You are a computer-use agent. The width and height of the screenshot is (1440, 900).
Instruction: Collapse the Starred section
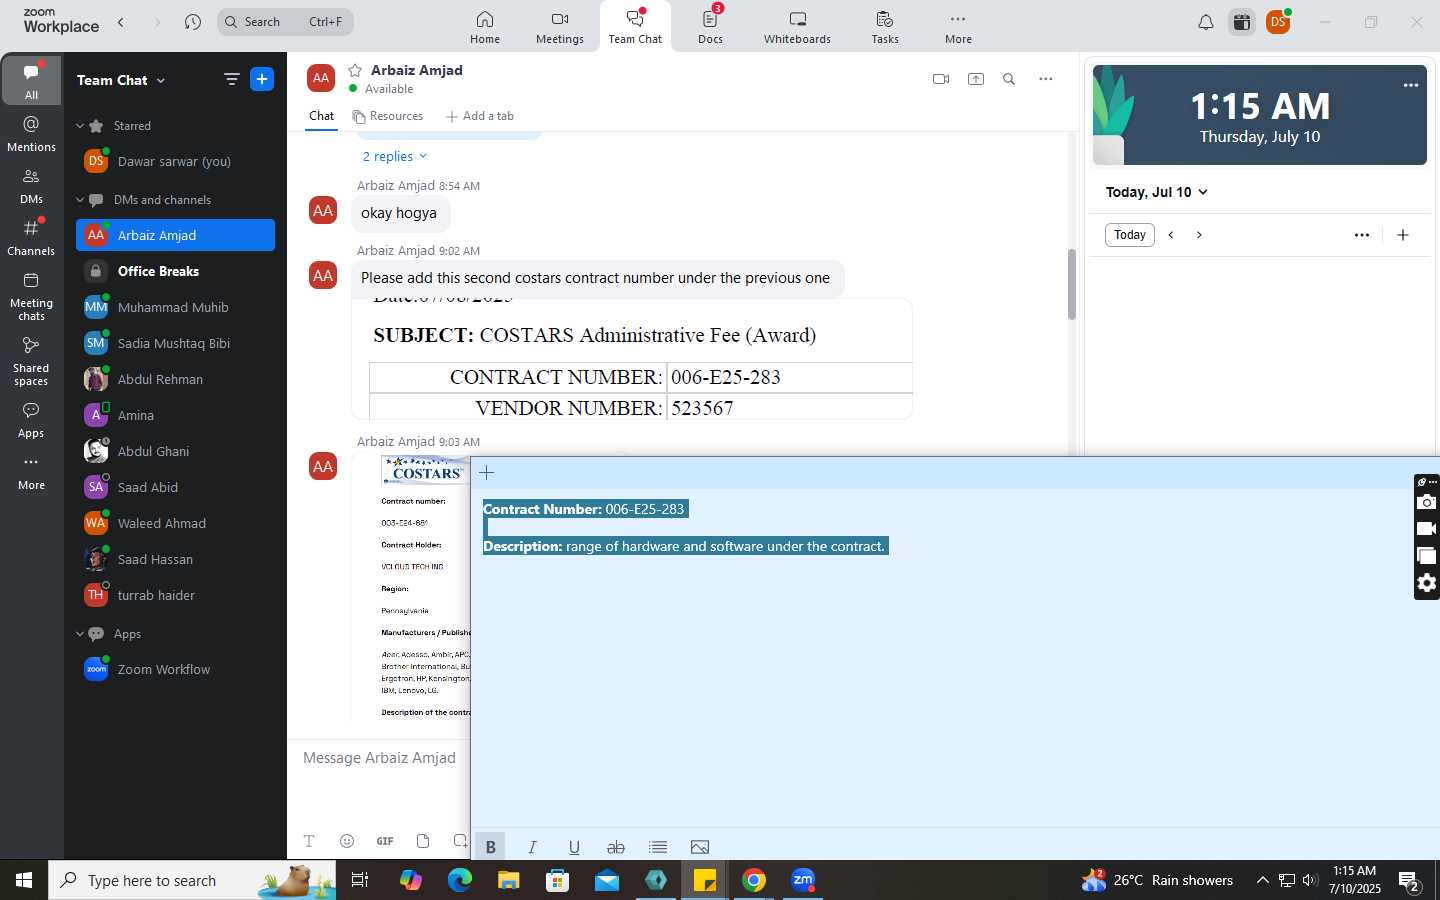(80, 126)
